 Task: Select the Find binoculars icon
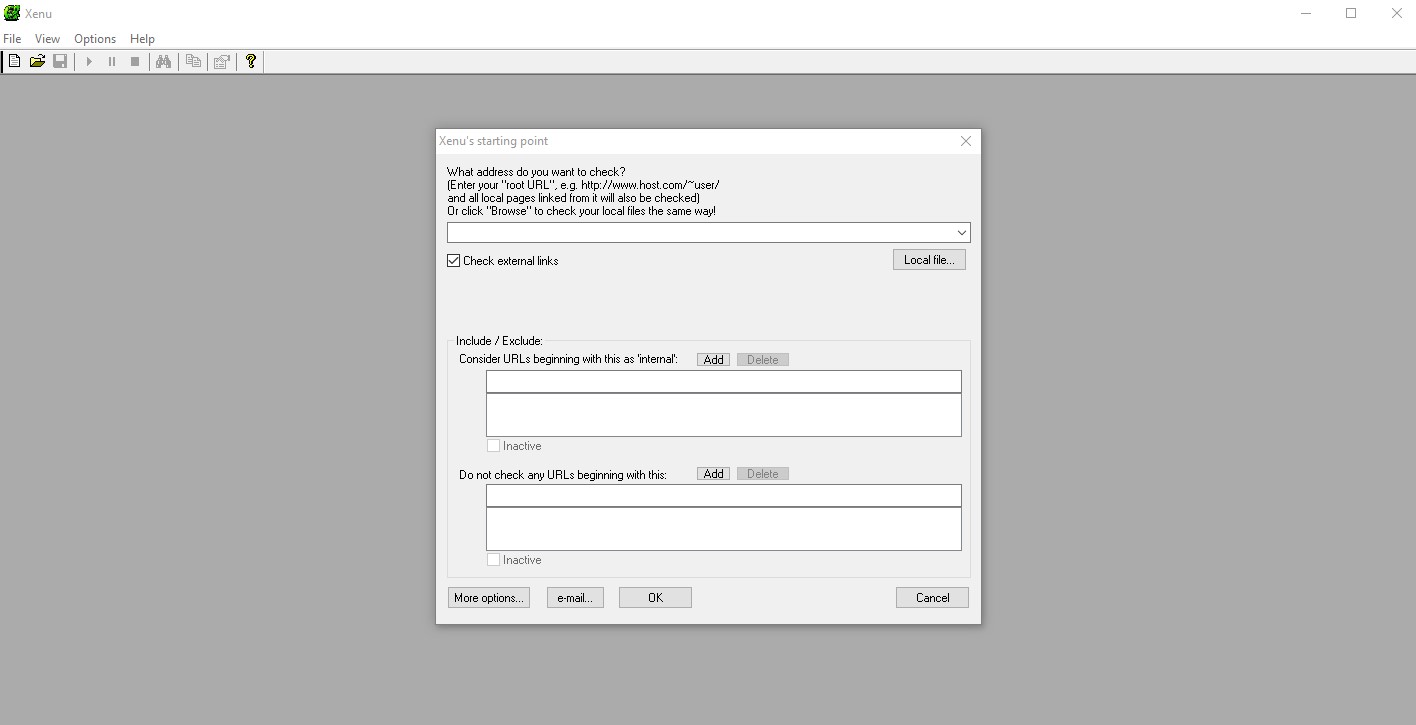[163, 60]
